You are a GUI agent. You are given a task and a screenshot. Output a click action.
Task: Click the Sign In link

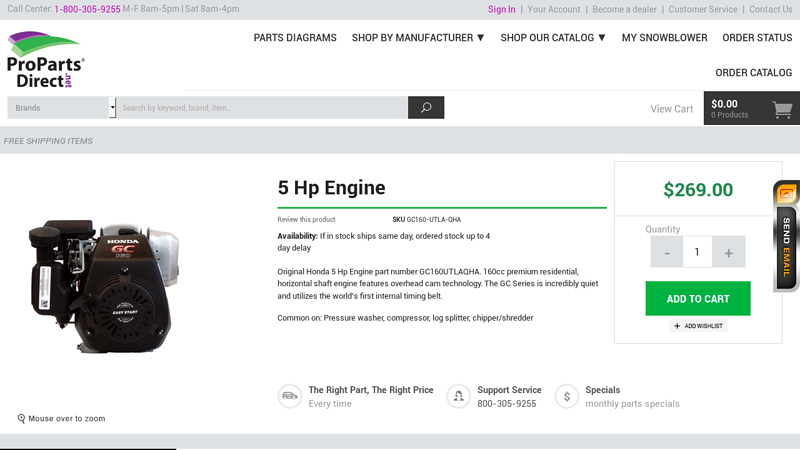pos(502,9)
